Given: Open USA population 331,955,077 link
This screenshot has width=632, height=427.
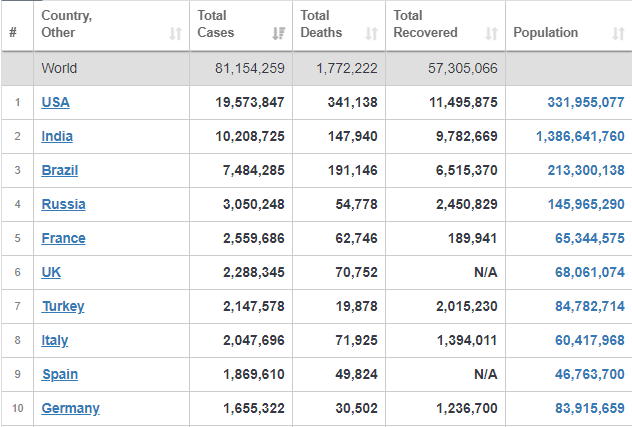Looking at the screenshot, I should (586, 102).
